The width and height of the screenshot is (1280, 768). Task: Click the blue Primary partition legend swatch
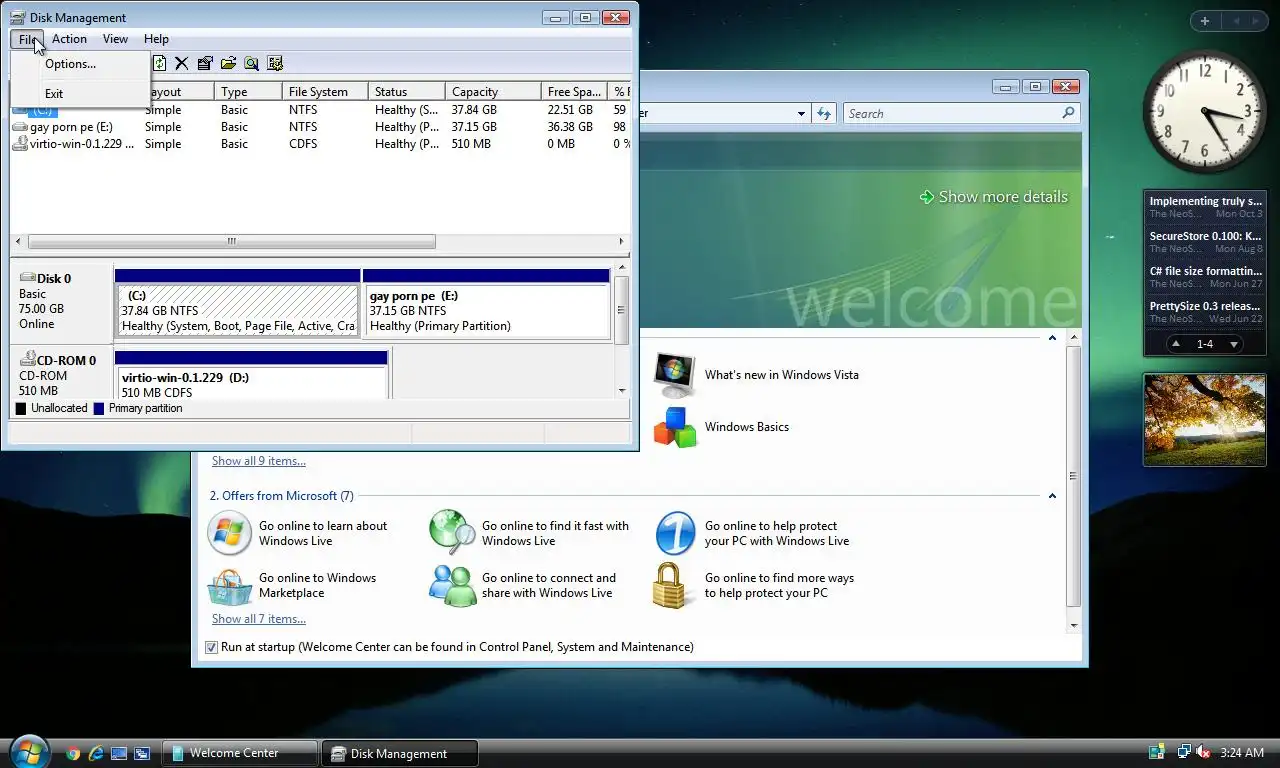click(x=99, y=408)
